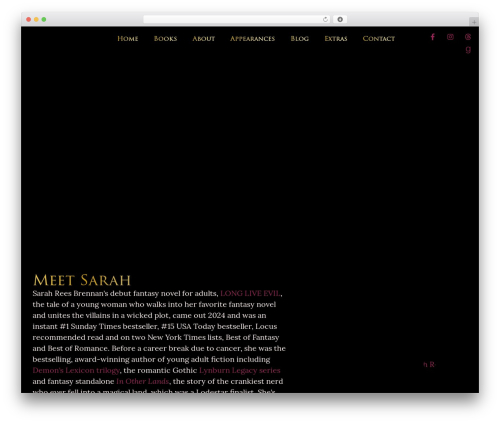
Task: Open the Contact menu item
Action: point(379,39)
